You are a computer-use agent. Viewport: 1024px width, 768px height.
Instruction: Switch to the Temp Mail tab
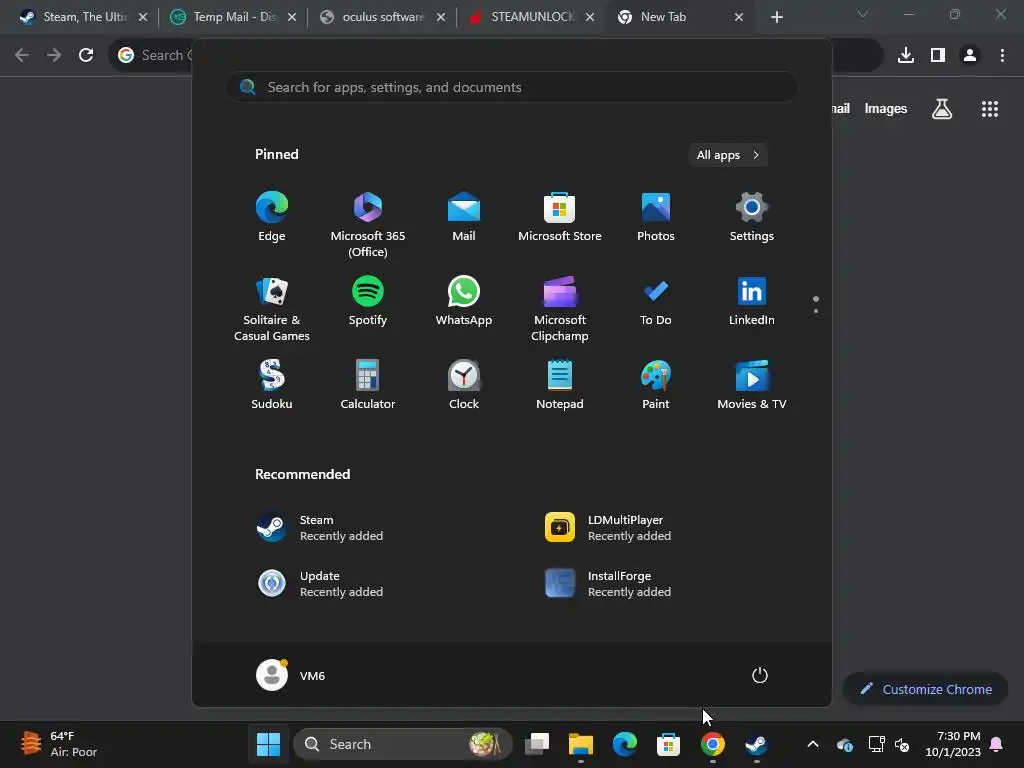point(232,17)
